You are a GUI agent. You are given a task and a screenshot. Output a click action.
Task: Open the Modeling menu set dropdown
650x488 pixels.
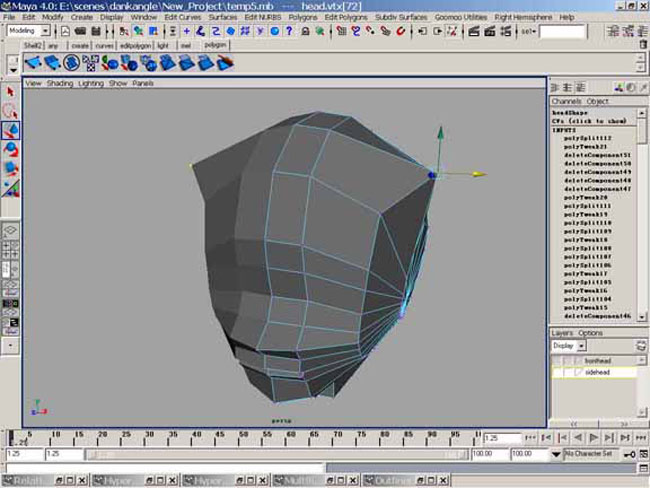click(x=45, y=31)
